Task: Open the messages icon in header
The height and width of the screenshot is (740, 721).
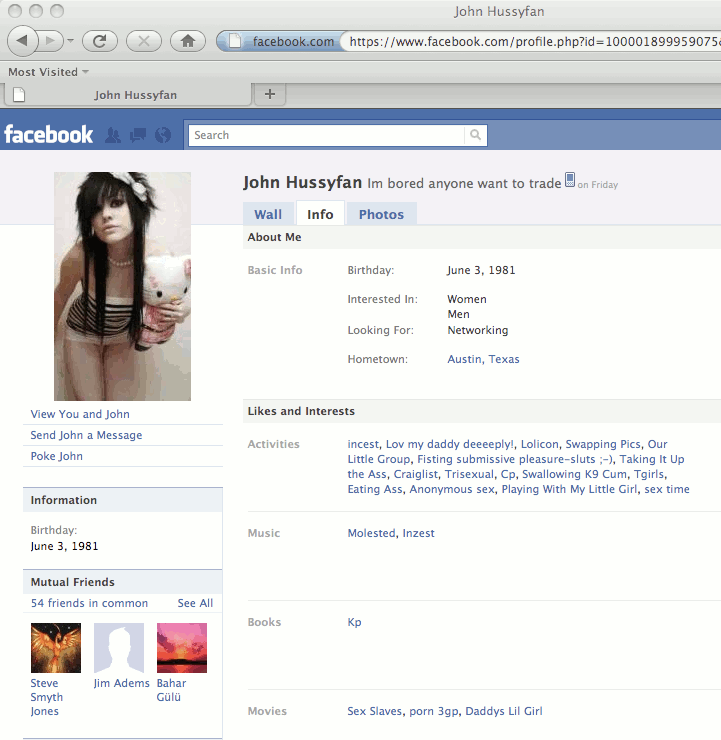Action: pyautogui.click(x=138, y=135)
